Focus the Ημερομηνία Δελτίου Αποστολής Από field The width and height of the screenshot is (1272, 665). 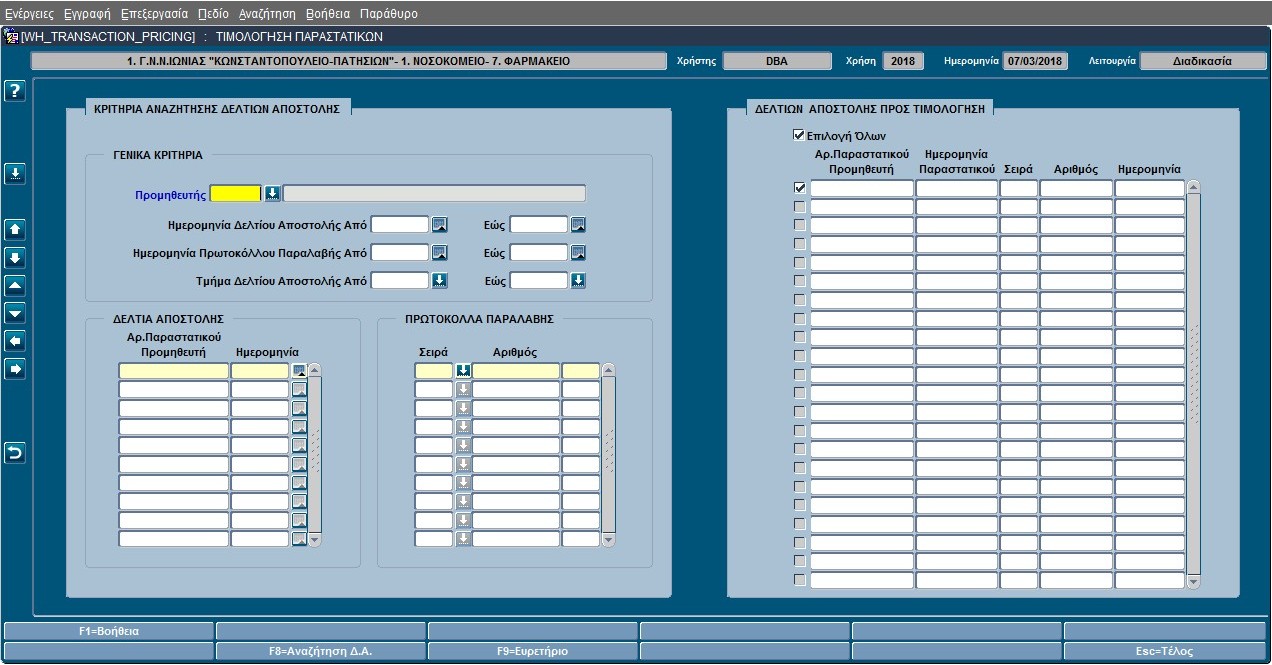click(400, 225)
